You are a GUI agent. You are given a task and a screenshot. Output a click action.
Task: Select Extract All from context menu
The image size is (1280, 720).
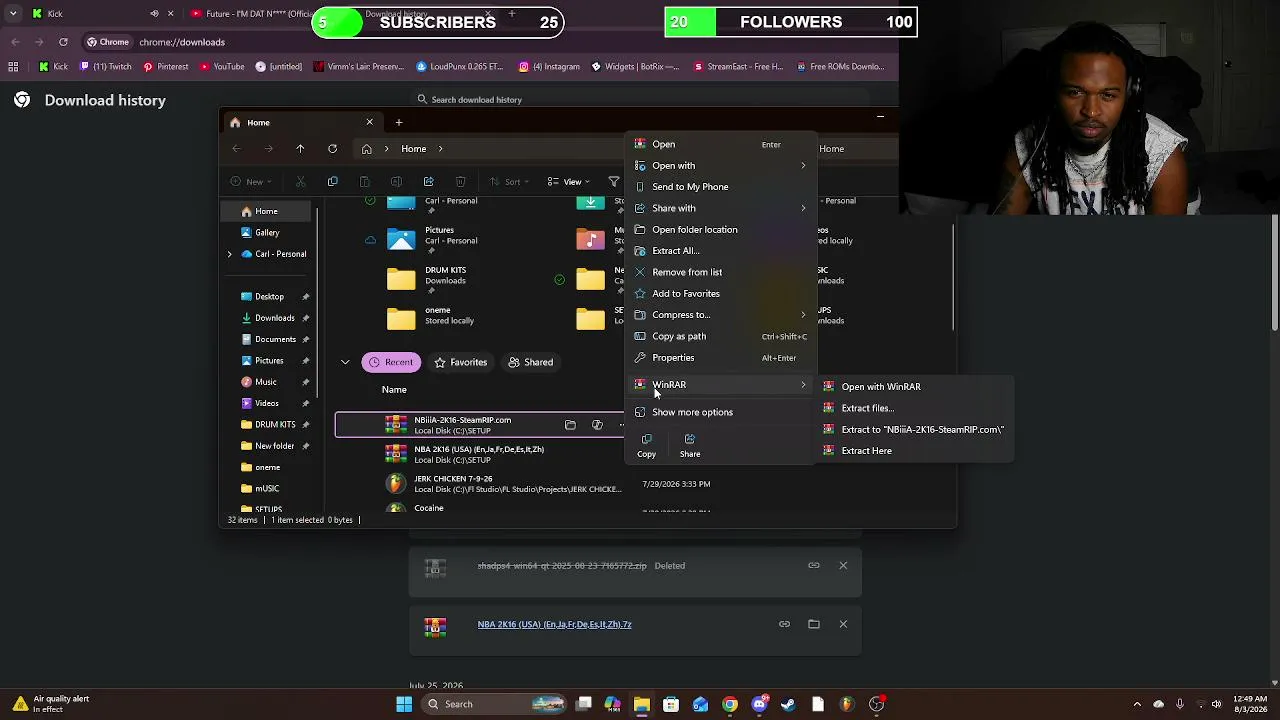tap(720, 251)
